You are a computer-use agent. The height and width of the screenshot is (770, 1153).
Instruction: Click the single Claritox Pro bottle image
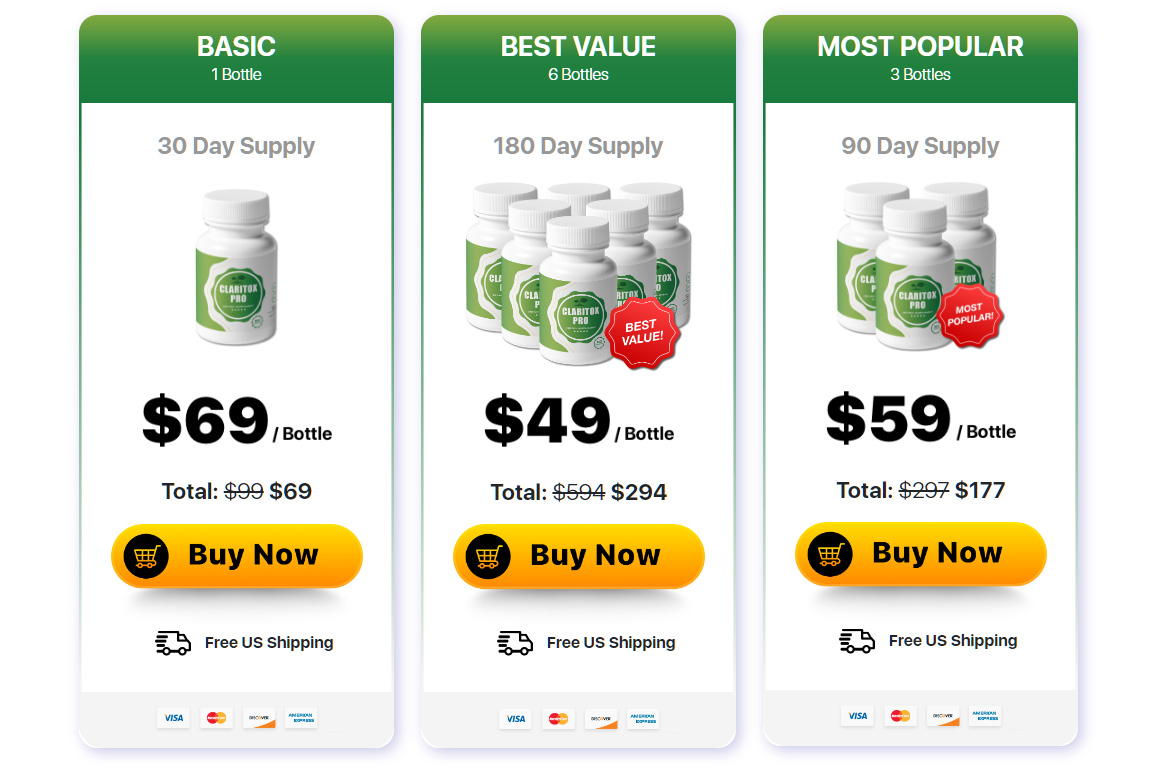tap(236, 270)
